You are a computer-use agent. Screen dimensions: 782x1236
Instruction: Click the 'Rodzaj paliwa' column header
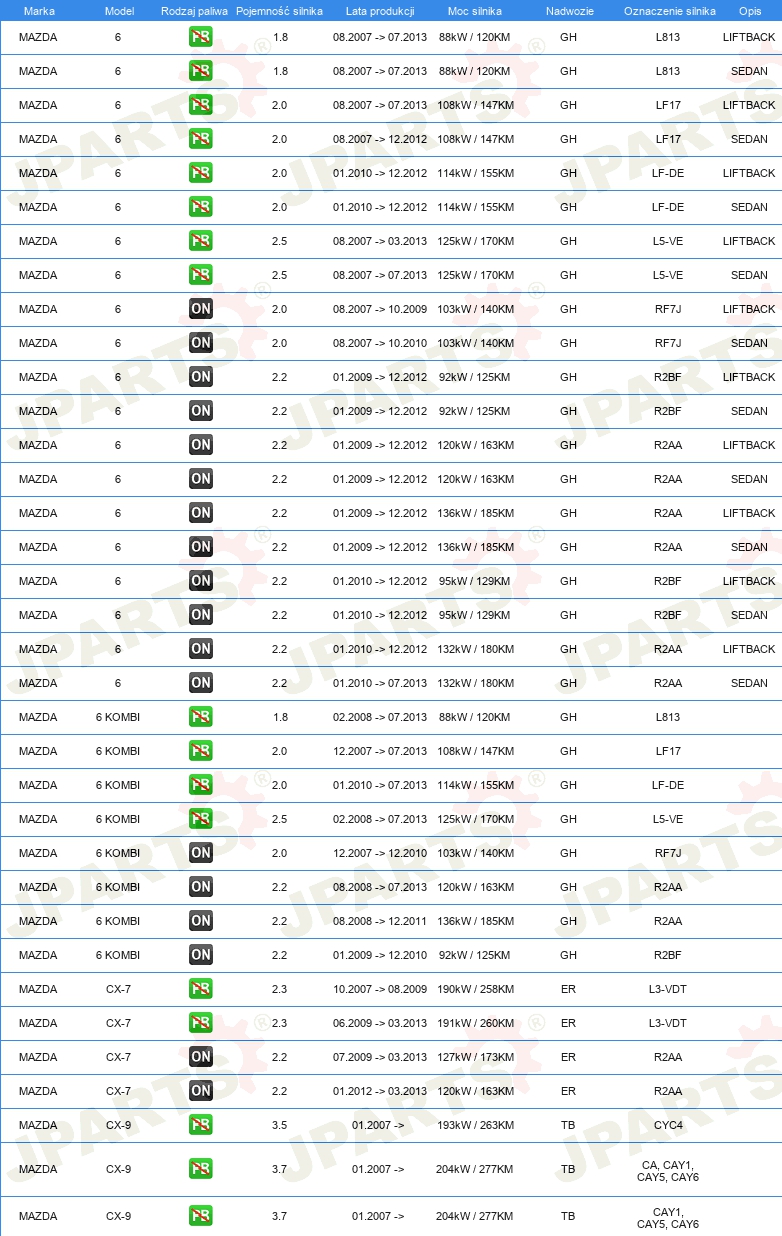pos(194,11)
